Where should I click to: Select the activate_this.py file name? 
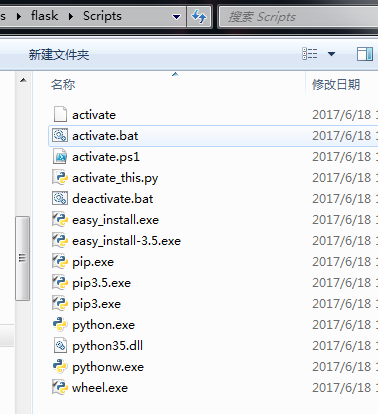pyautogui.click(x=115, y=178)
